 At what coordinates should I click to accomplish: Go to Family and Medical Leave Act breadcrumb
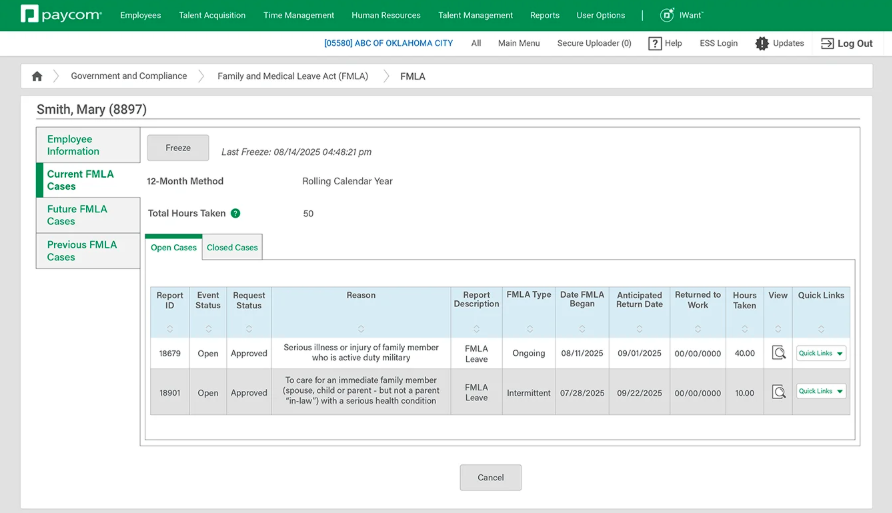[x=292, y=76]
